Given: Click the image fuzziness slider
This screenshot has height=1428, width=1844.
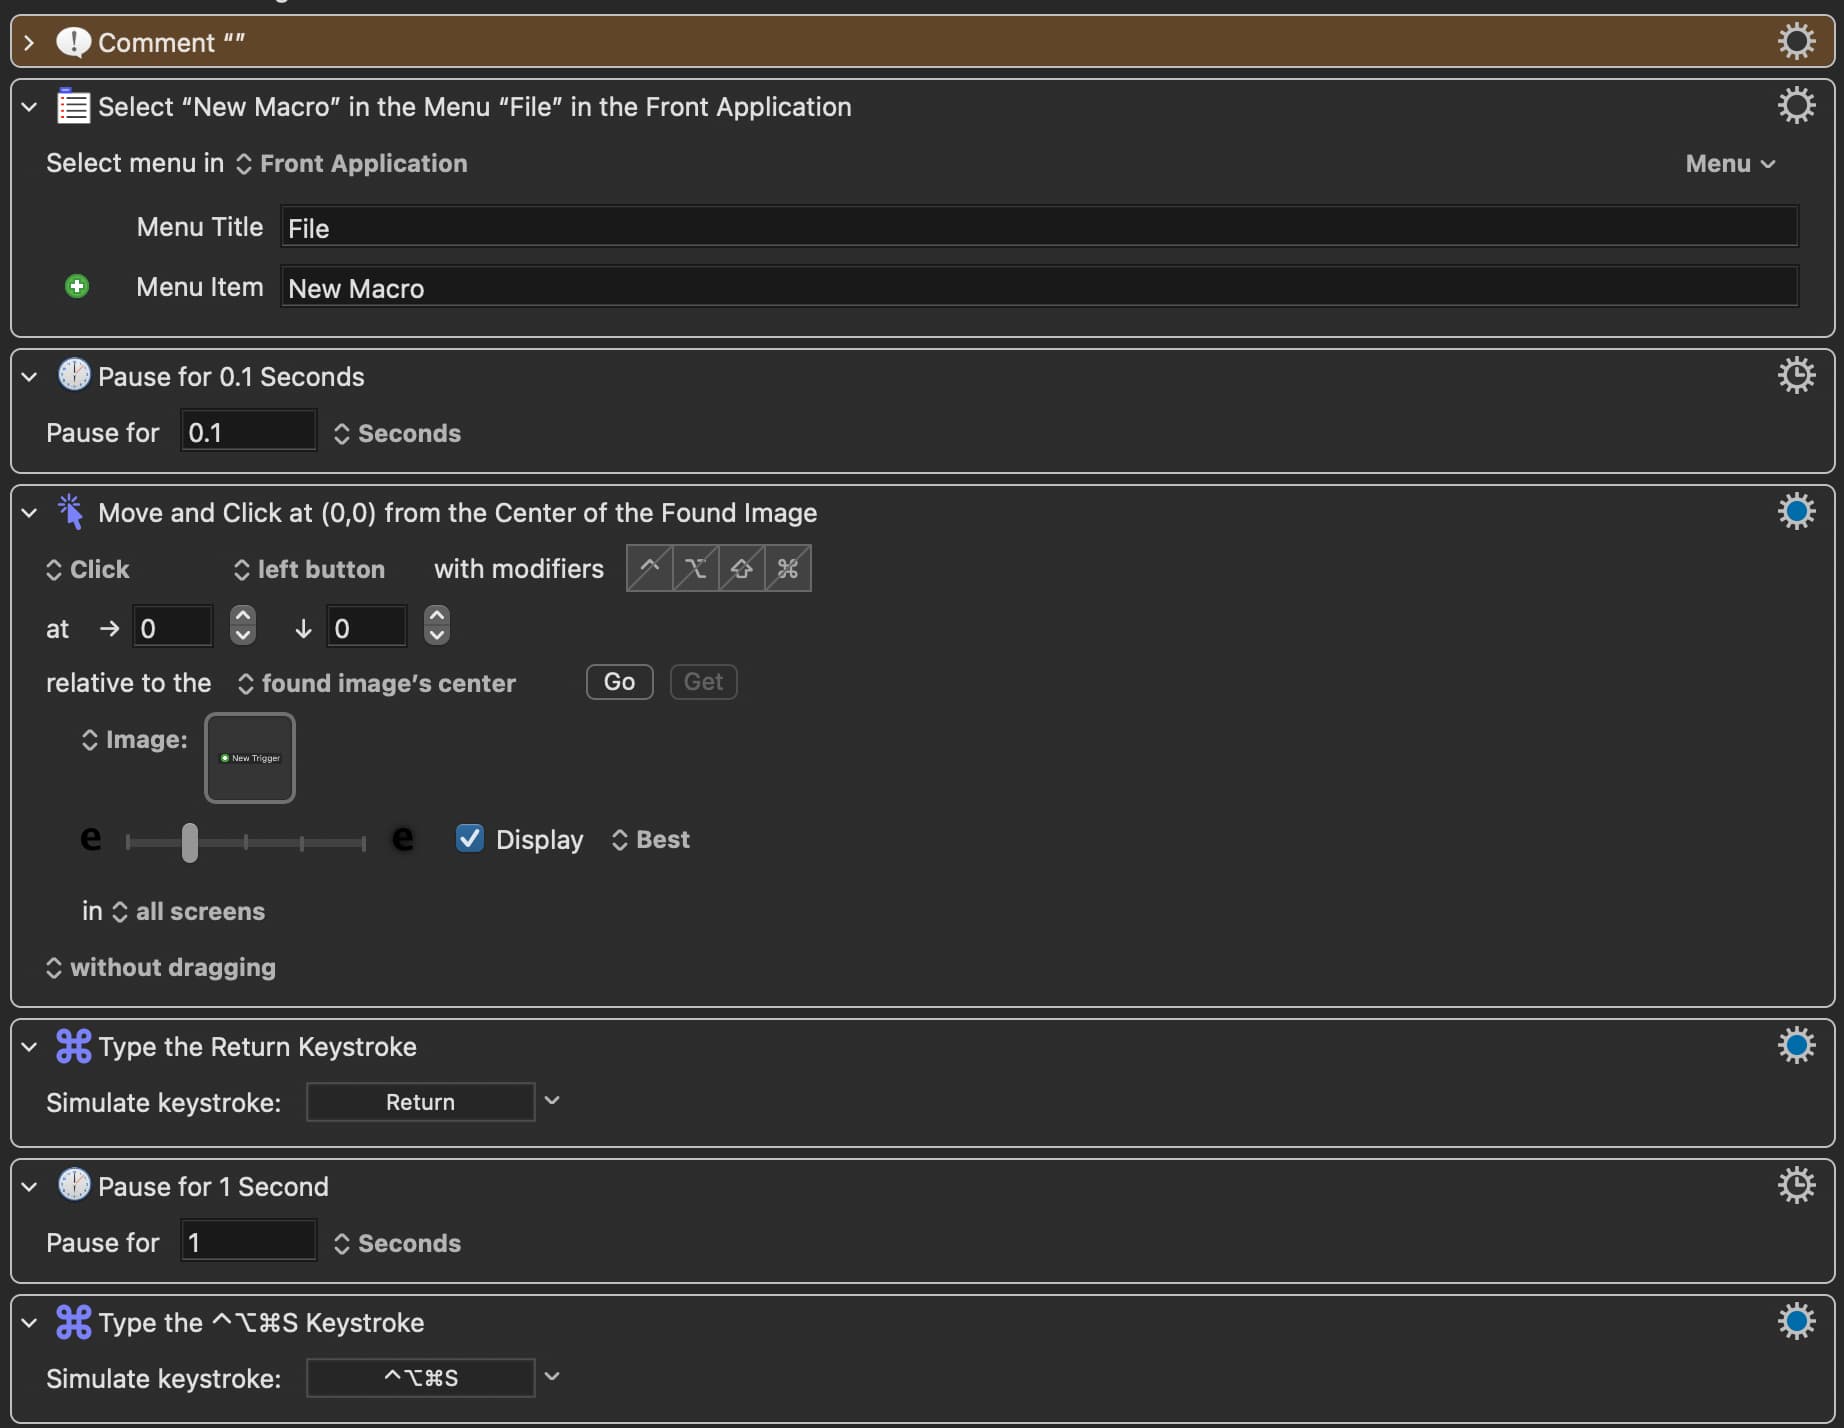Looking at the screenshot, I should pyautogui.click(x=245, y=843).
